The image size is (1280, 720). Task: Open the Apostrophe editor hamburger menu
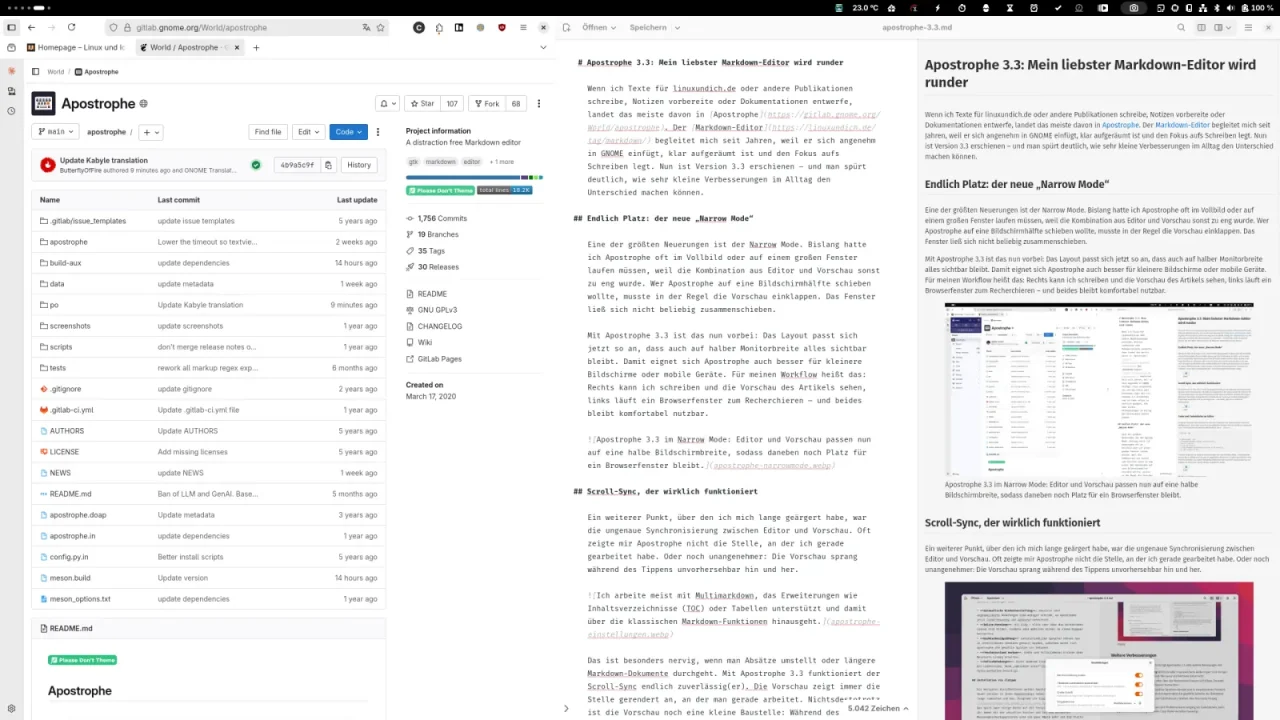point(1247,27)
